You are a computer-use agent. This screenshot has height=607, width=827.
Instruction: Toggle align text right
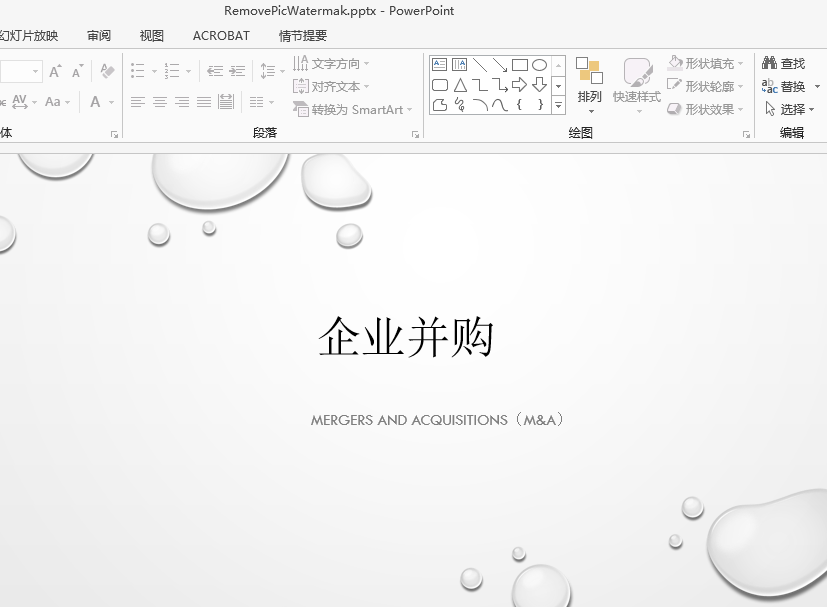182,101
